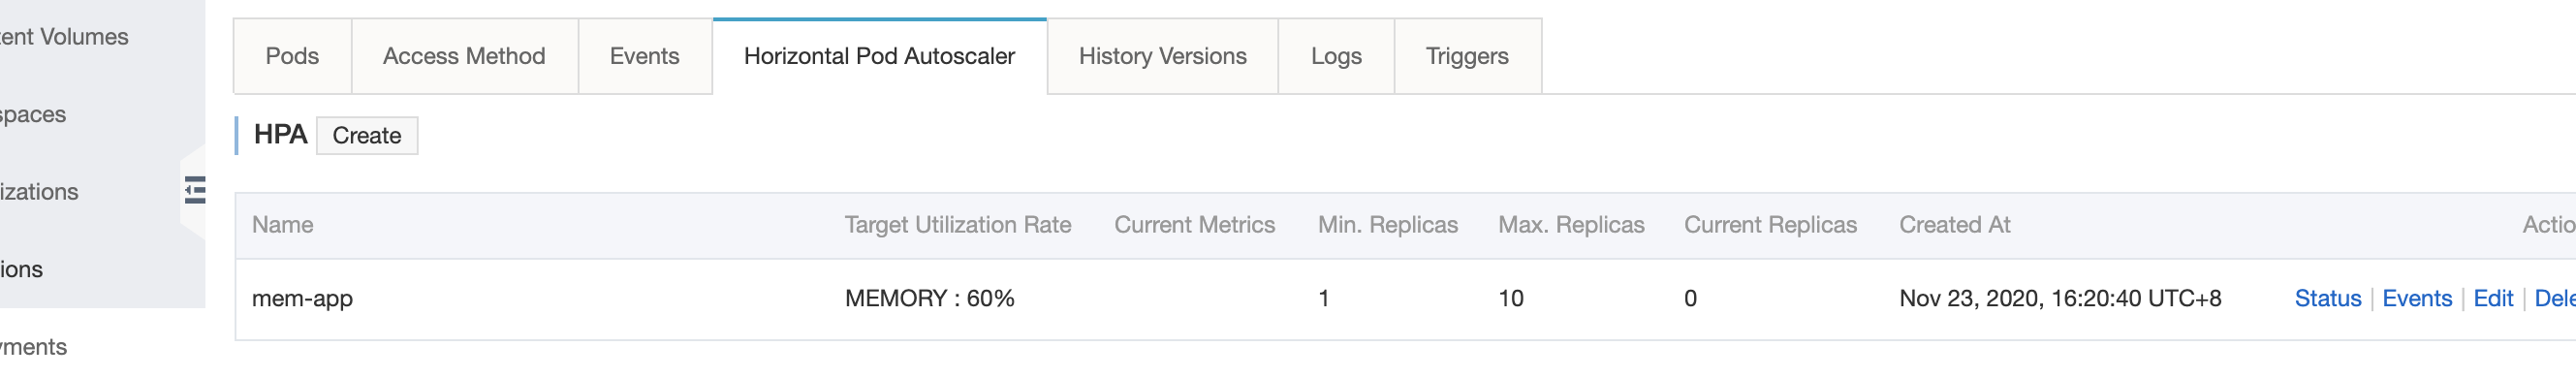Create a new HPA
Viewport: 2576px width, 378px height.
click(x=367, y=135)
